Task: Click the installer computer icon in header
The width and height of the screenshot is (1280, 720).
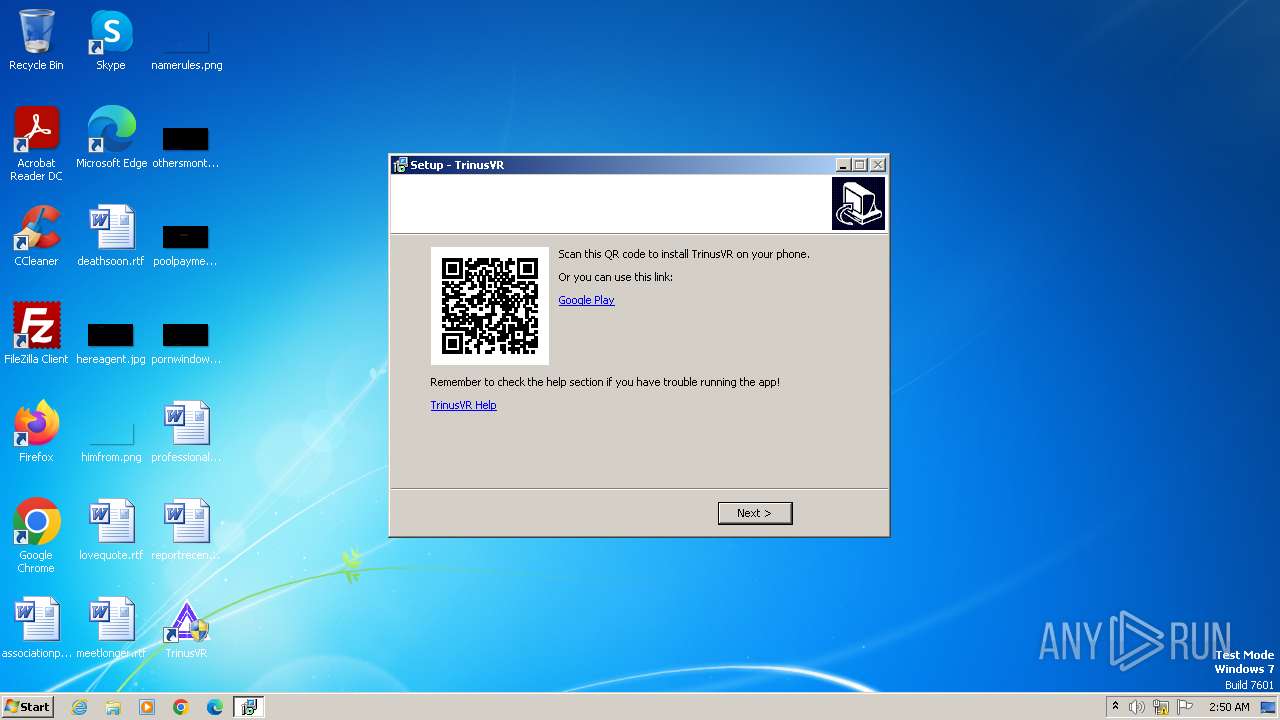Action: click(858, 204)
